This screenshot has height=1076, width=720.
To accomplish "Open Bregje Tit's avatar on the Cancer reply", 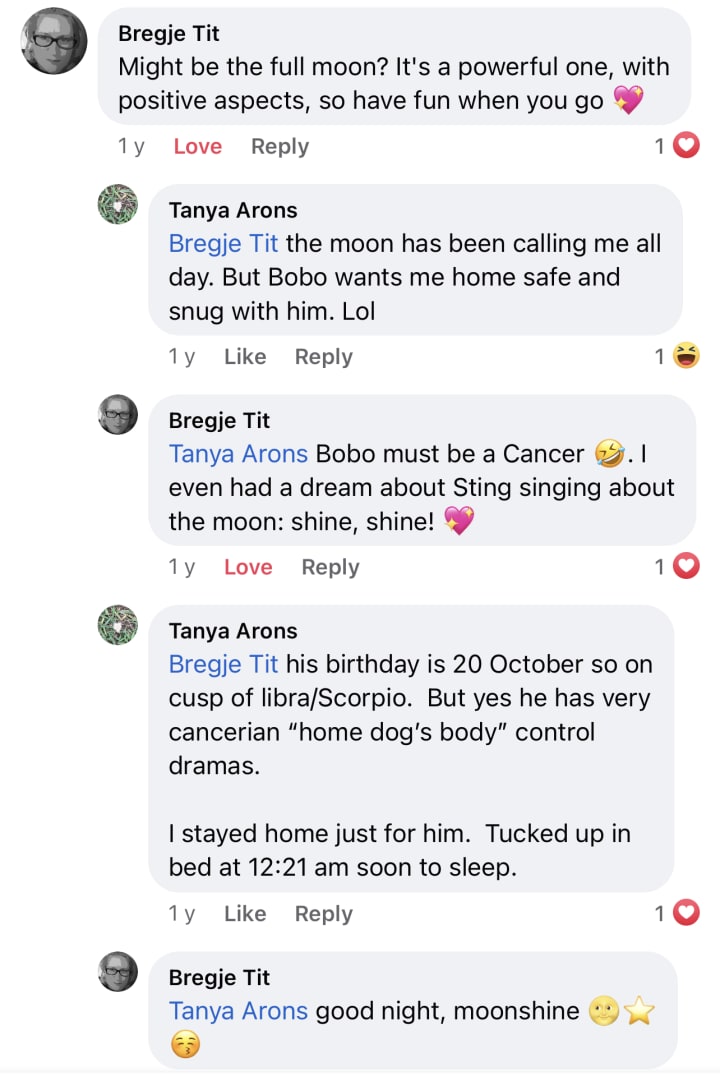I will click(117, 415).
